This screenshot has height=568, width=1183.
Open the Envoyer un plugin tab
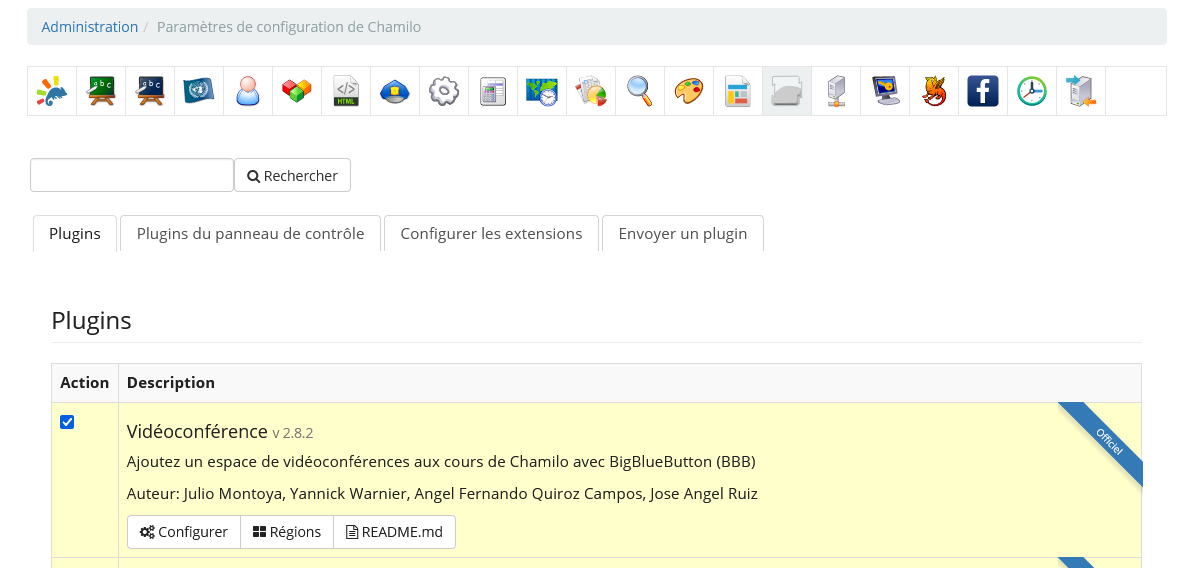[x=683, y=234]
